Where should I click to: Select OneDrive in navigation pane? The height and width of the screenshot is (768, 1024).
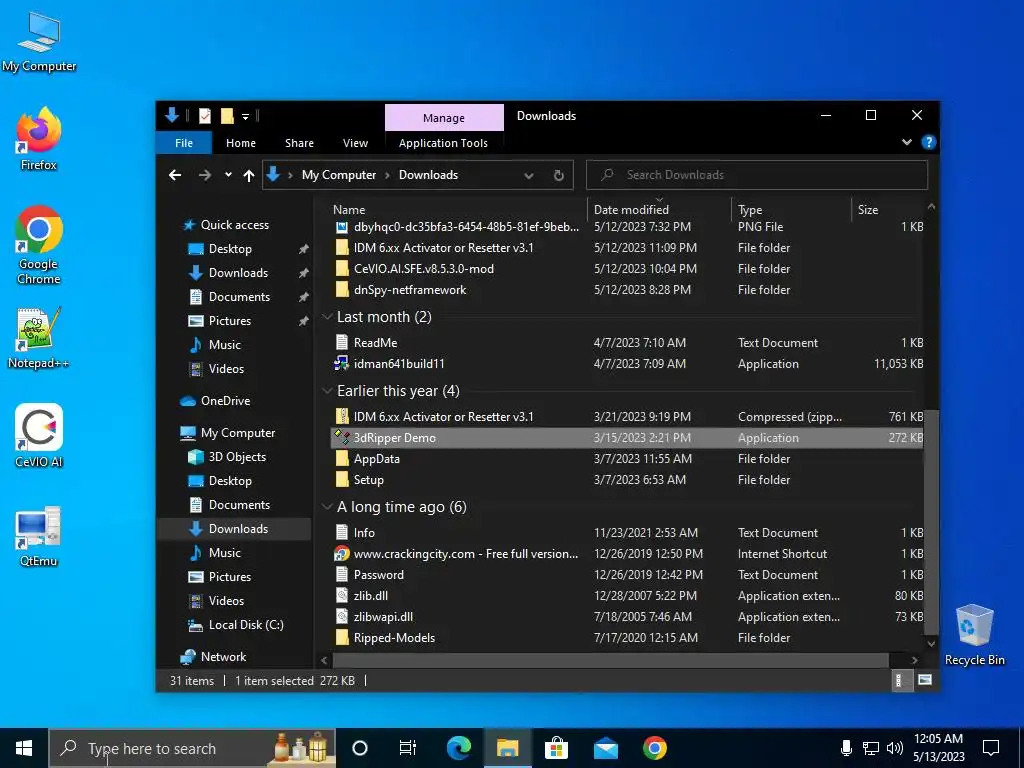[225, 401]
